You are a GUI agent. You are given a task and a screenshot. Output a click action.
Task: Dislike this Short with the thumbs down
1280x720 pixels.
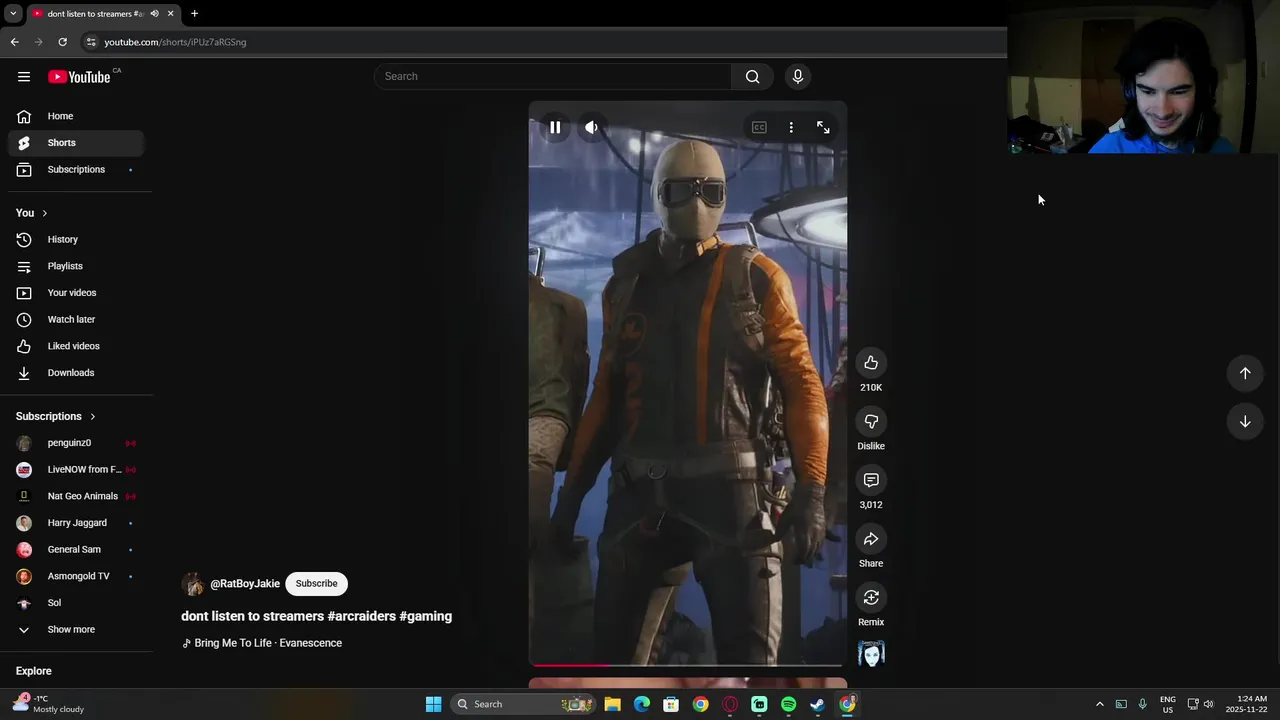(871, 422)
